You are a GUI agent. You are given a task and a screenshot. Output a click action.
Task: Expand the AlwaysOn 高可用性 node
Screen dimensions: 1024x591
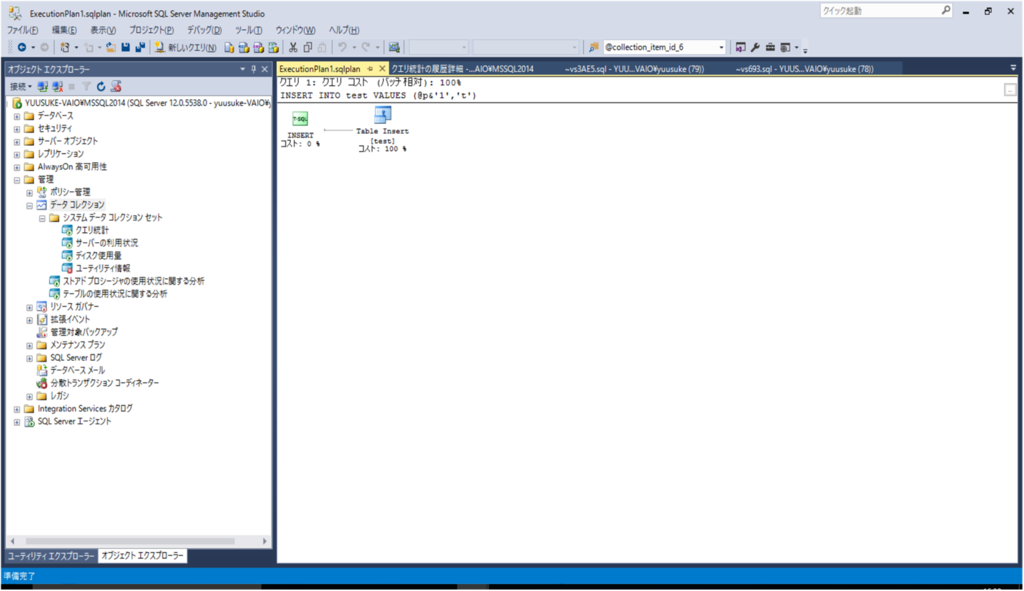17,167
